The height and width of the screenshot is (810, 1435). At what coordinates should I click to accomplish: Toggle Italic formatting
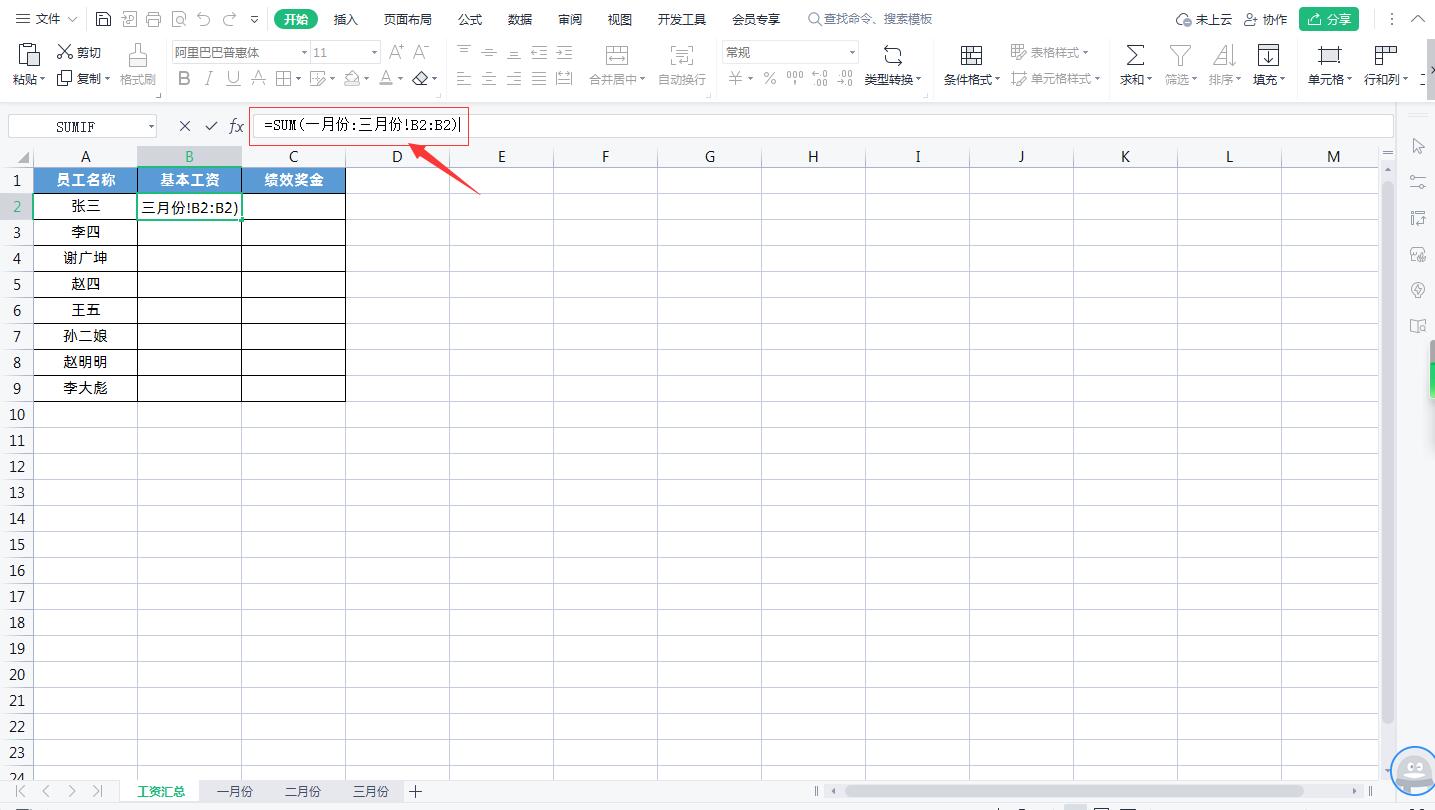pos(208,78)
